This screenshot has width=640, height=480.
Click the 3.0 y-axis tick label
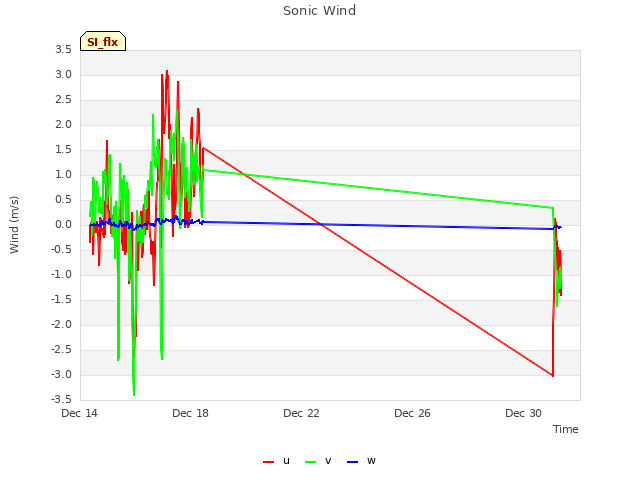[x=64, y=75]
